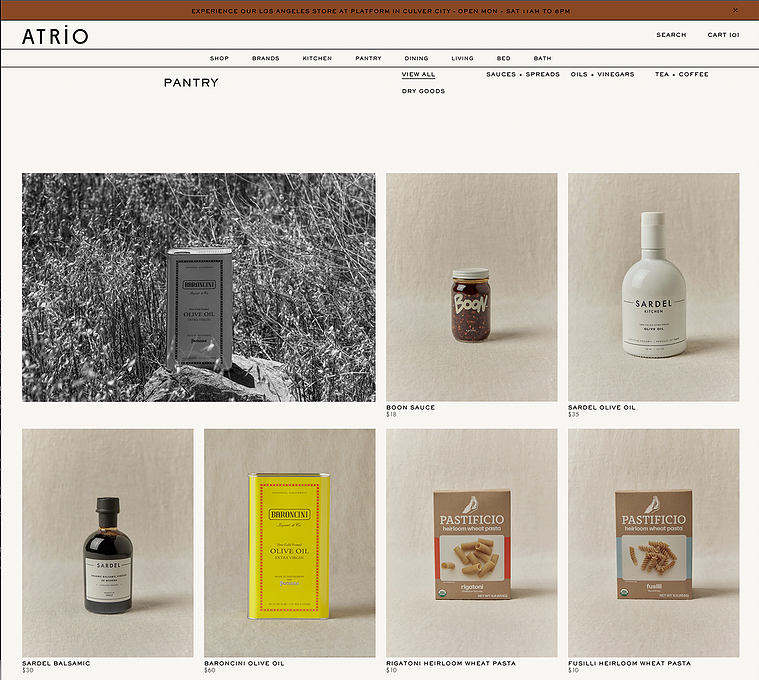Open the Fusilli pasta box image

[x=653, y=543]
